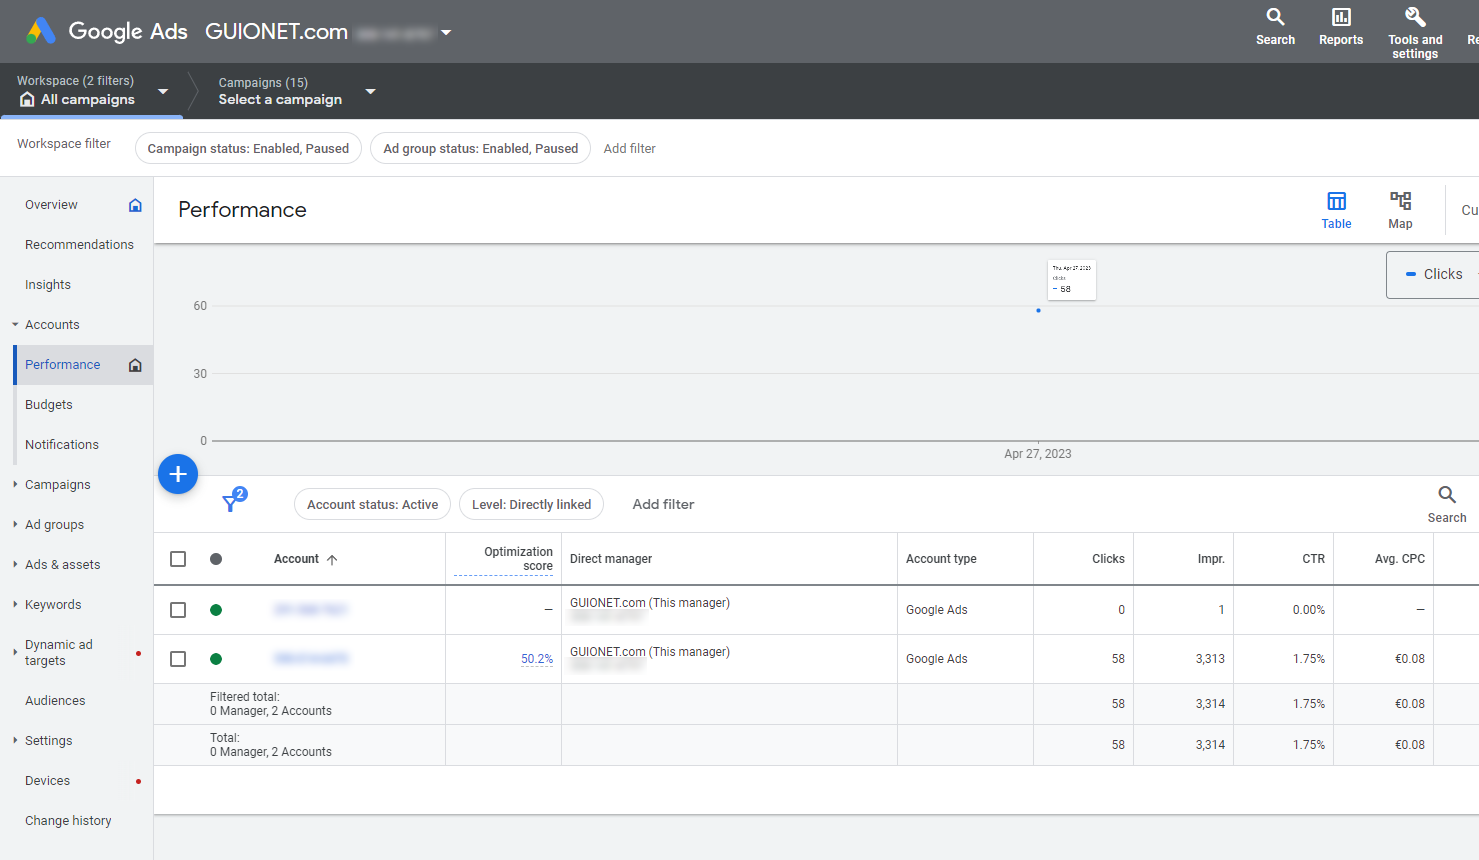Viewport: 1479px width, 860px height.
Task: Click the status dot column header icon
Action: pos(216,559)
